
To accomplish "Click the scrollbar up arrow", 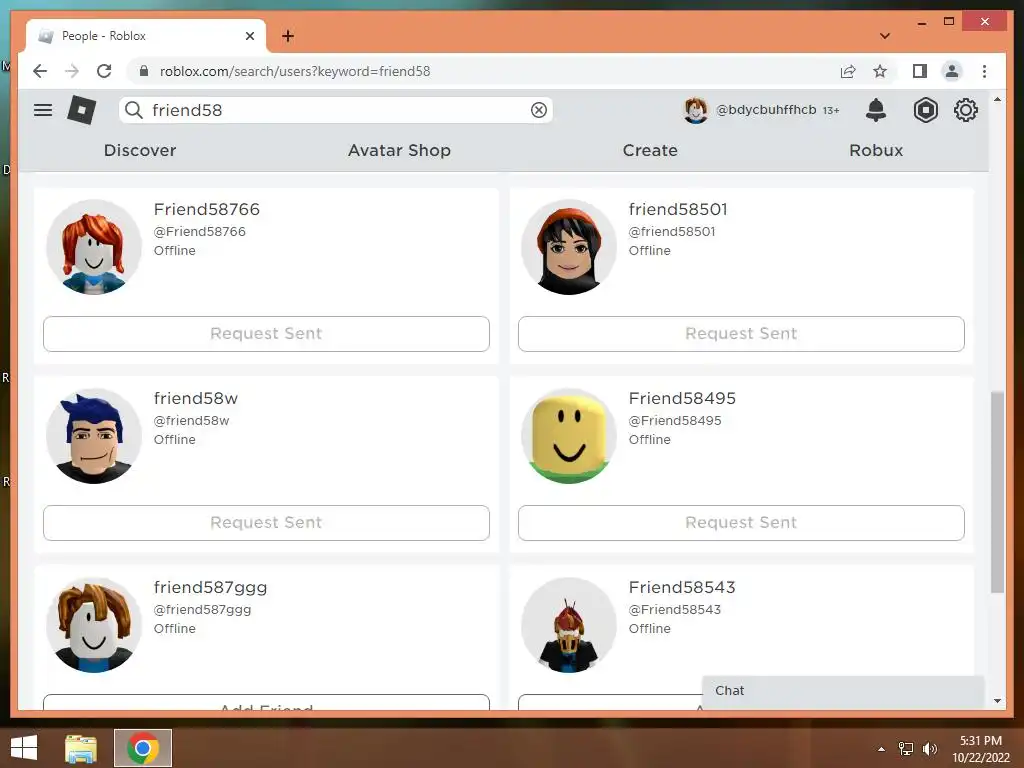I will click(997, 100).
